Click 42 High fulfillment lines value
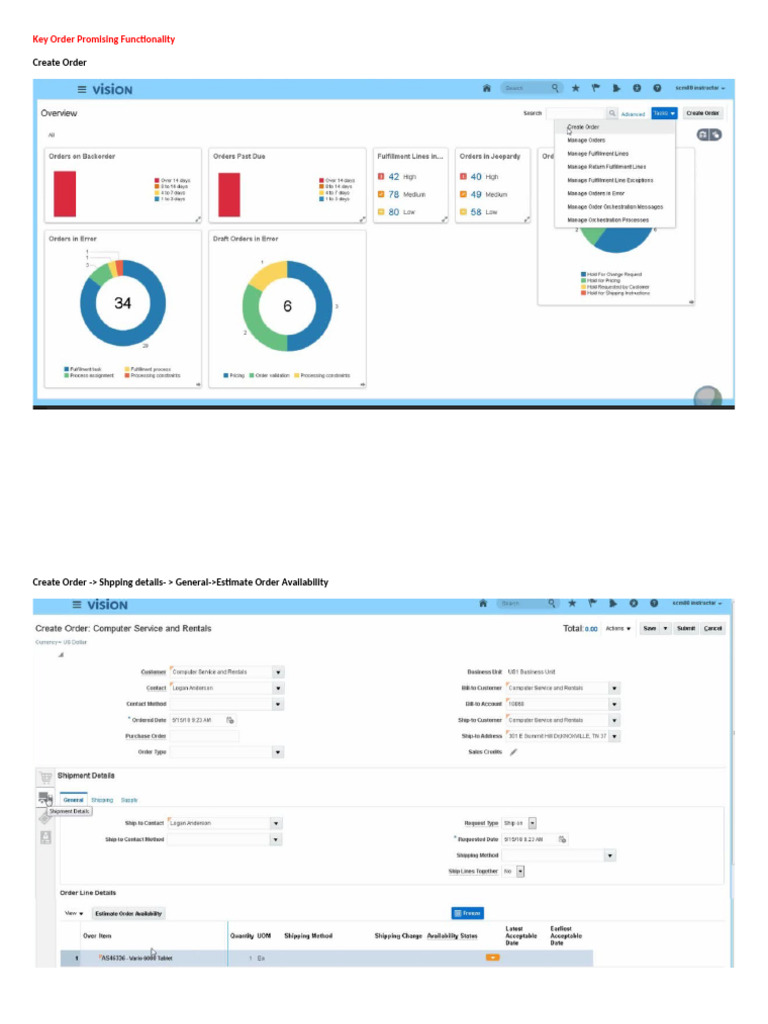Screen dimensions: 768x1024 (x=394, y=177)
